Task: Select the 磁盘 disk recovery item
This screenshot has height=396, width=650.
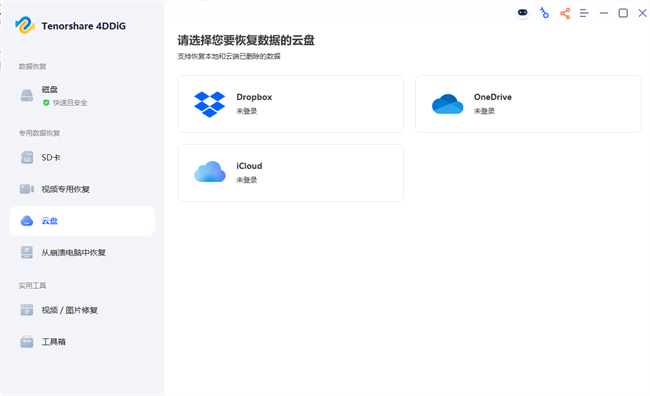Action: (x=82, y=95)
